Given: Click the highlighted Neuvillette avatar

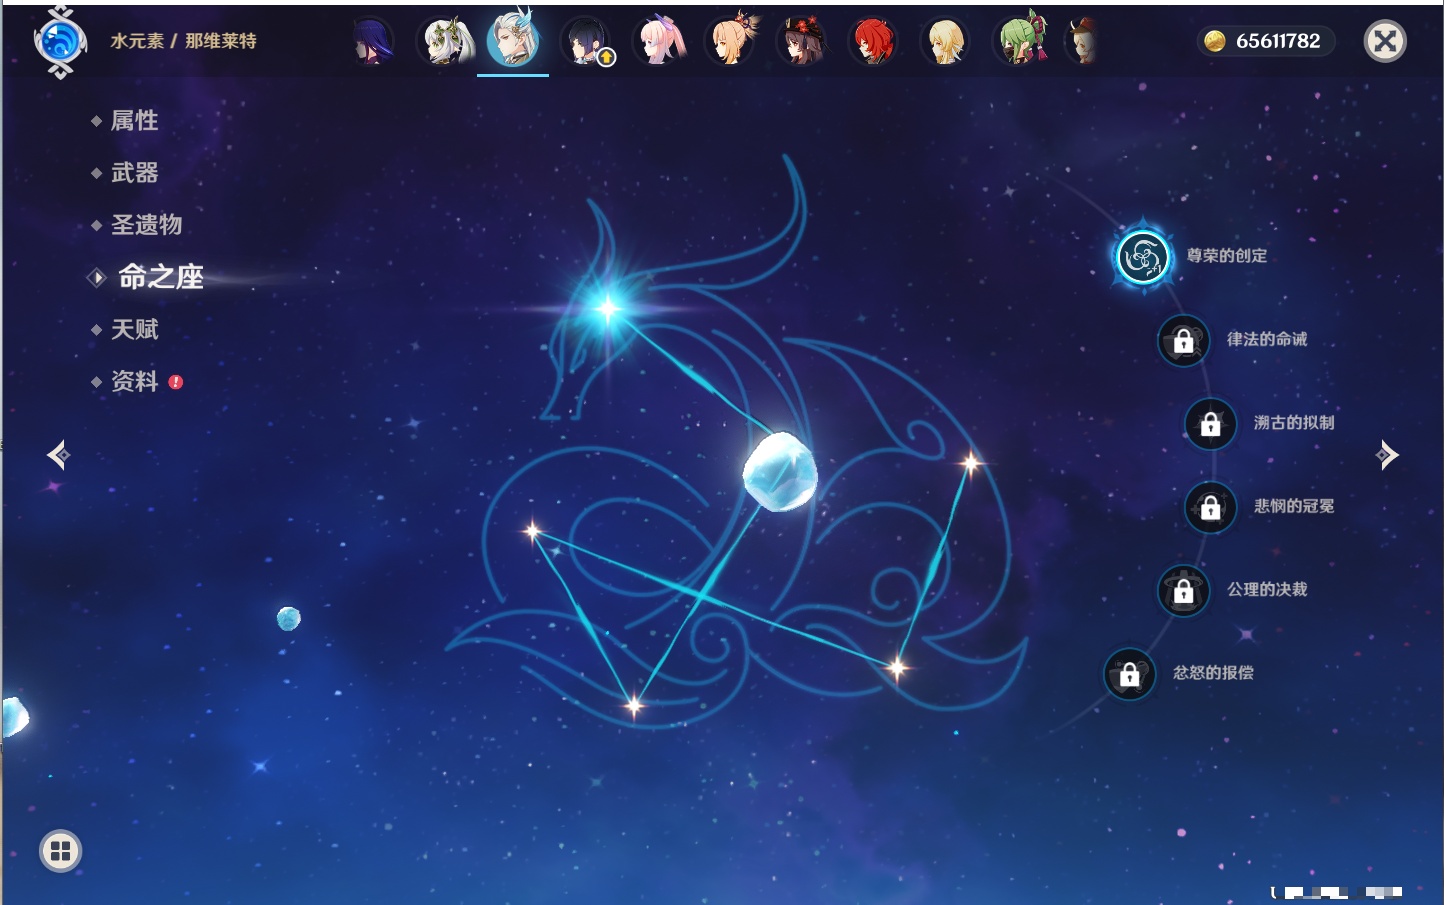Looking at the screenshot, I should (x=513, y=40).
